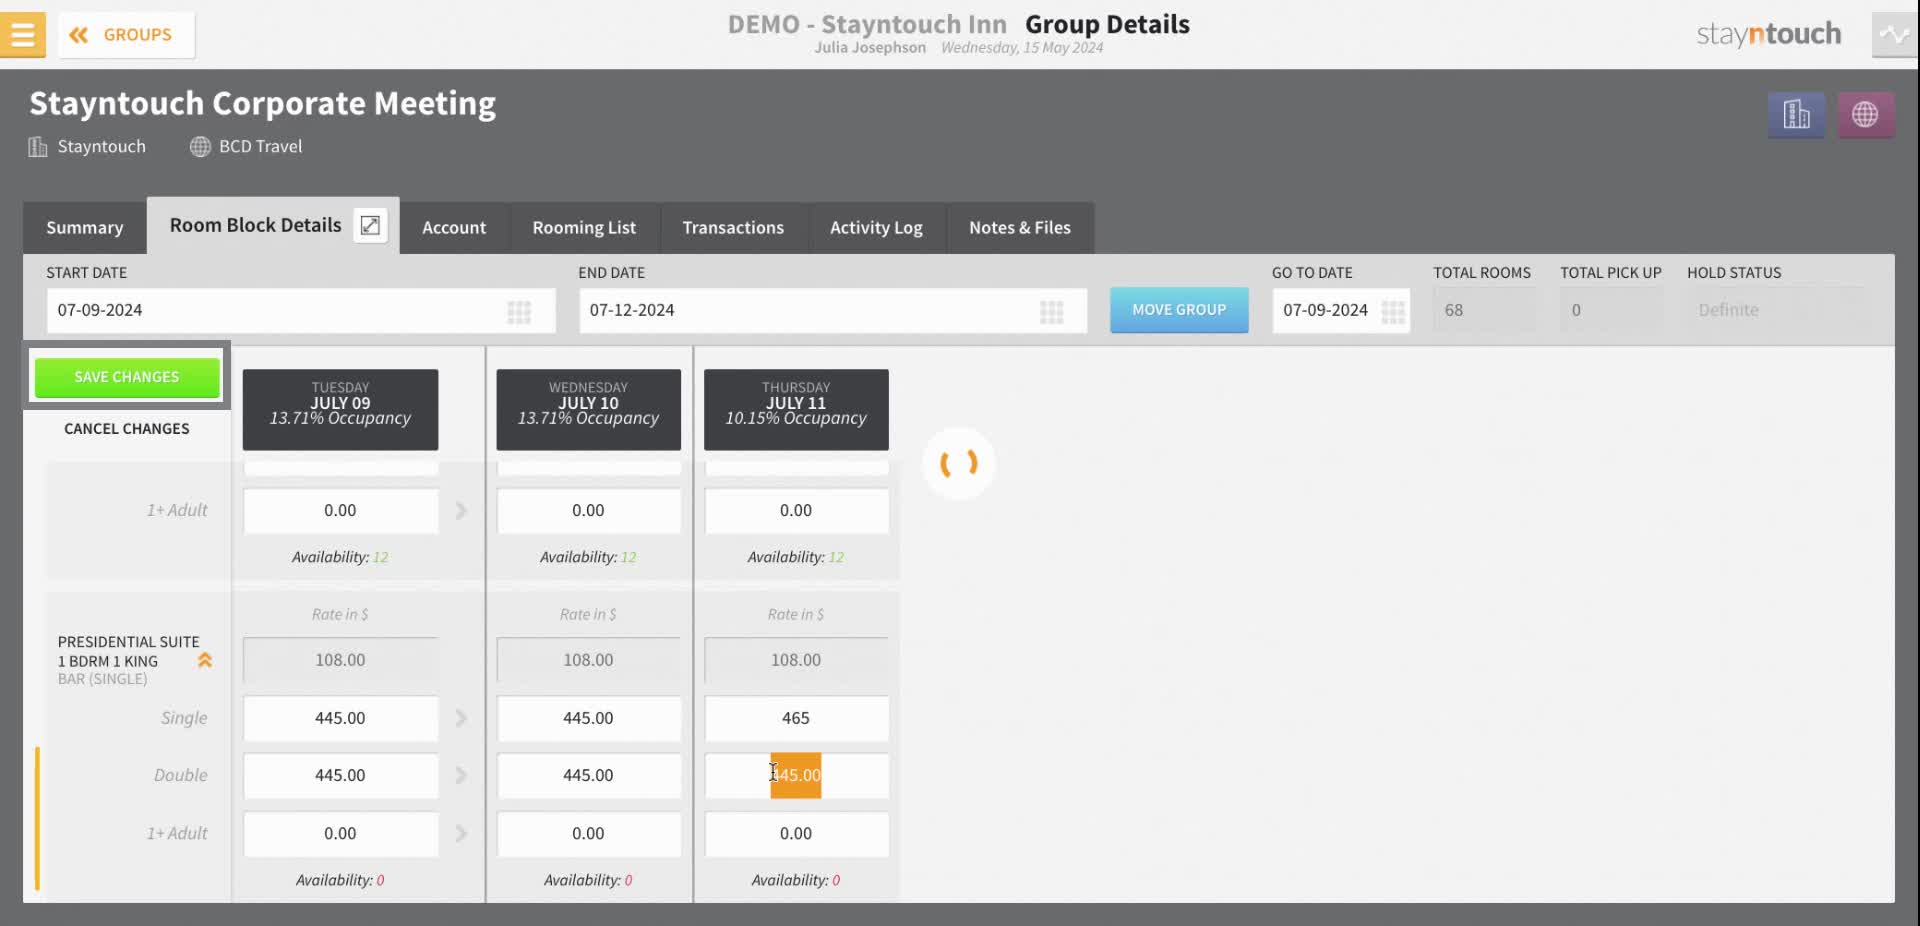Open the activity monitor icon top right
Viewport: 1920px width, 926px height.
click(1893, 35)
